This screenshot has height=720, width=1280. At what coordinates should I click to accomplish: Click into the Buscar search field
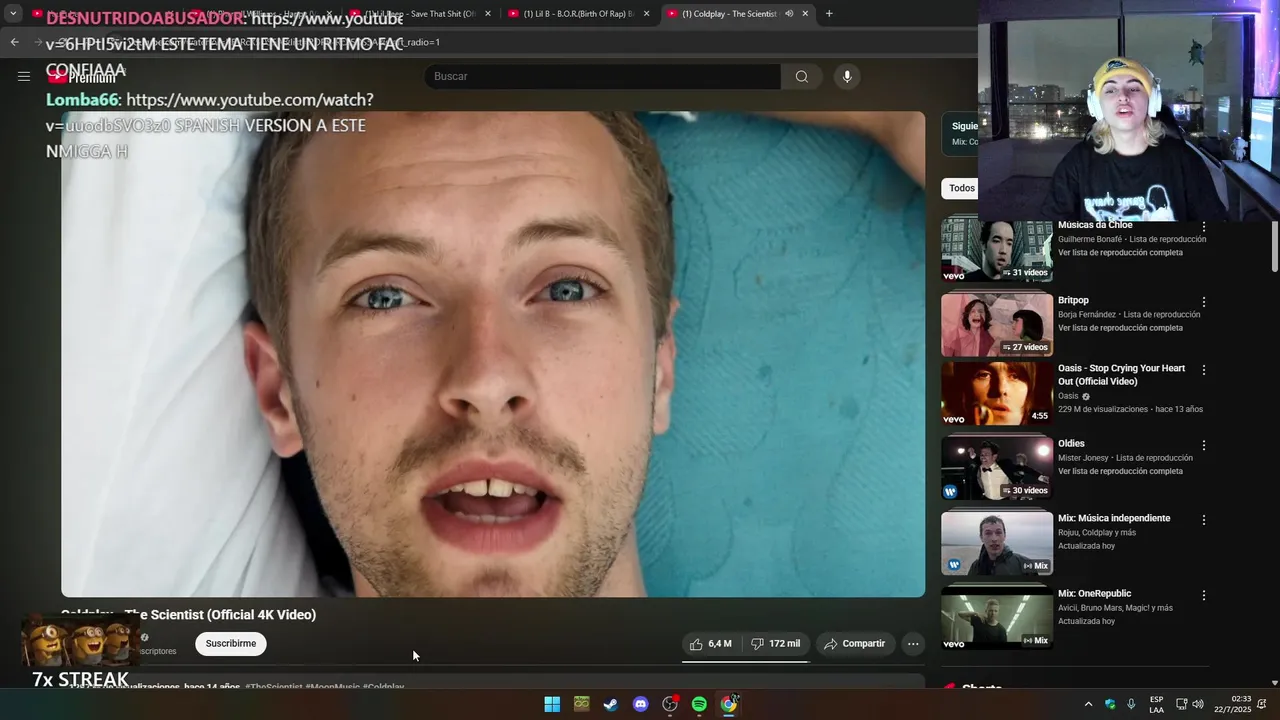pyautogui.click(x=603, y=76)
